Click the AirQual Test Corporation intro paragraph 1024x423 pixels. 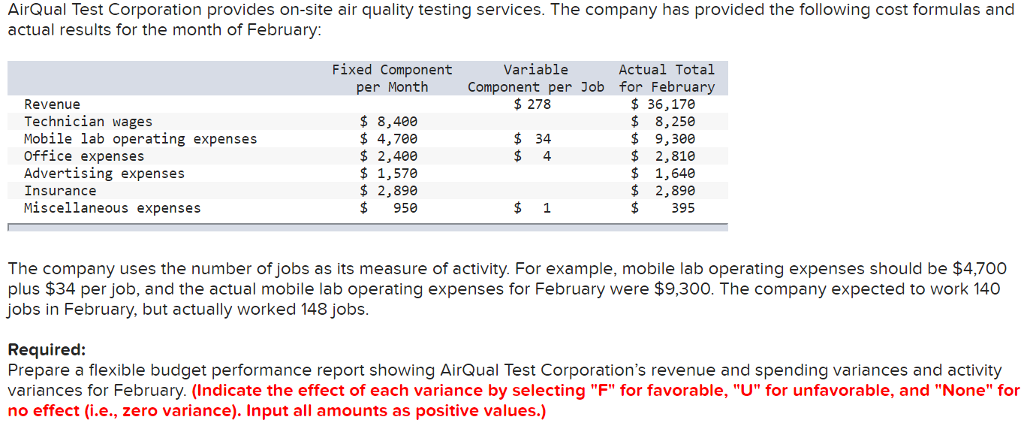(510, 20)
